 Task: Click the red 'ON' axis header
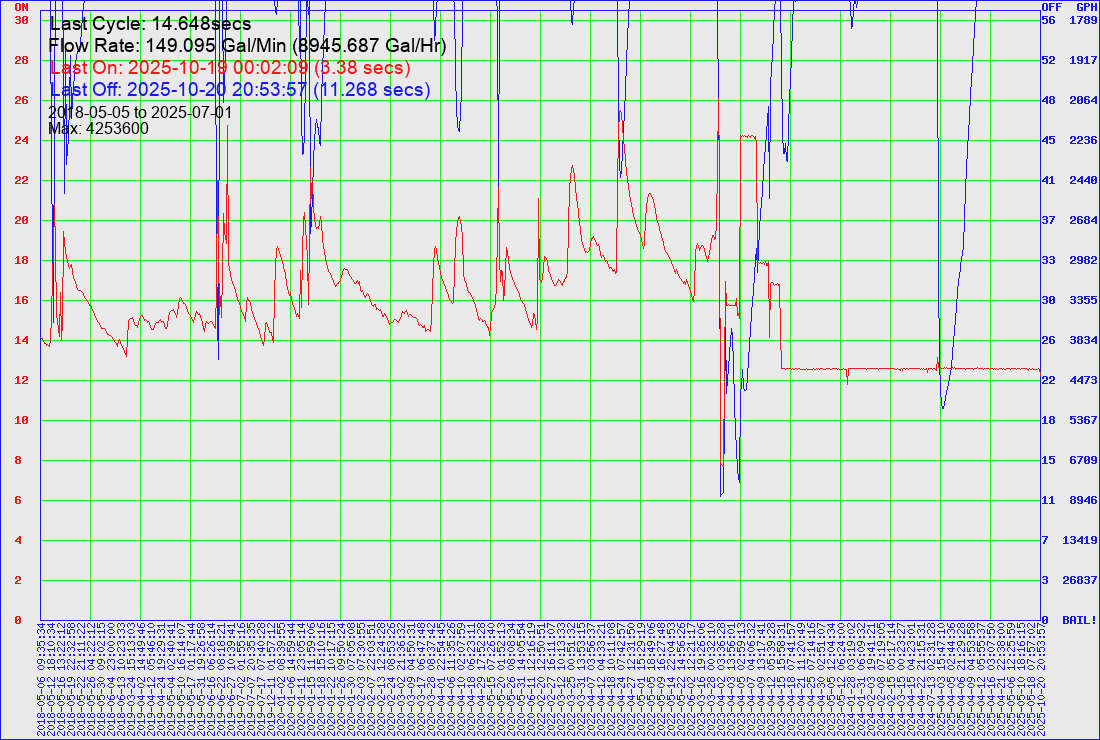(20, 7)
